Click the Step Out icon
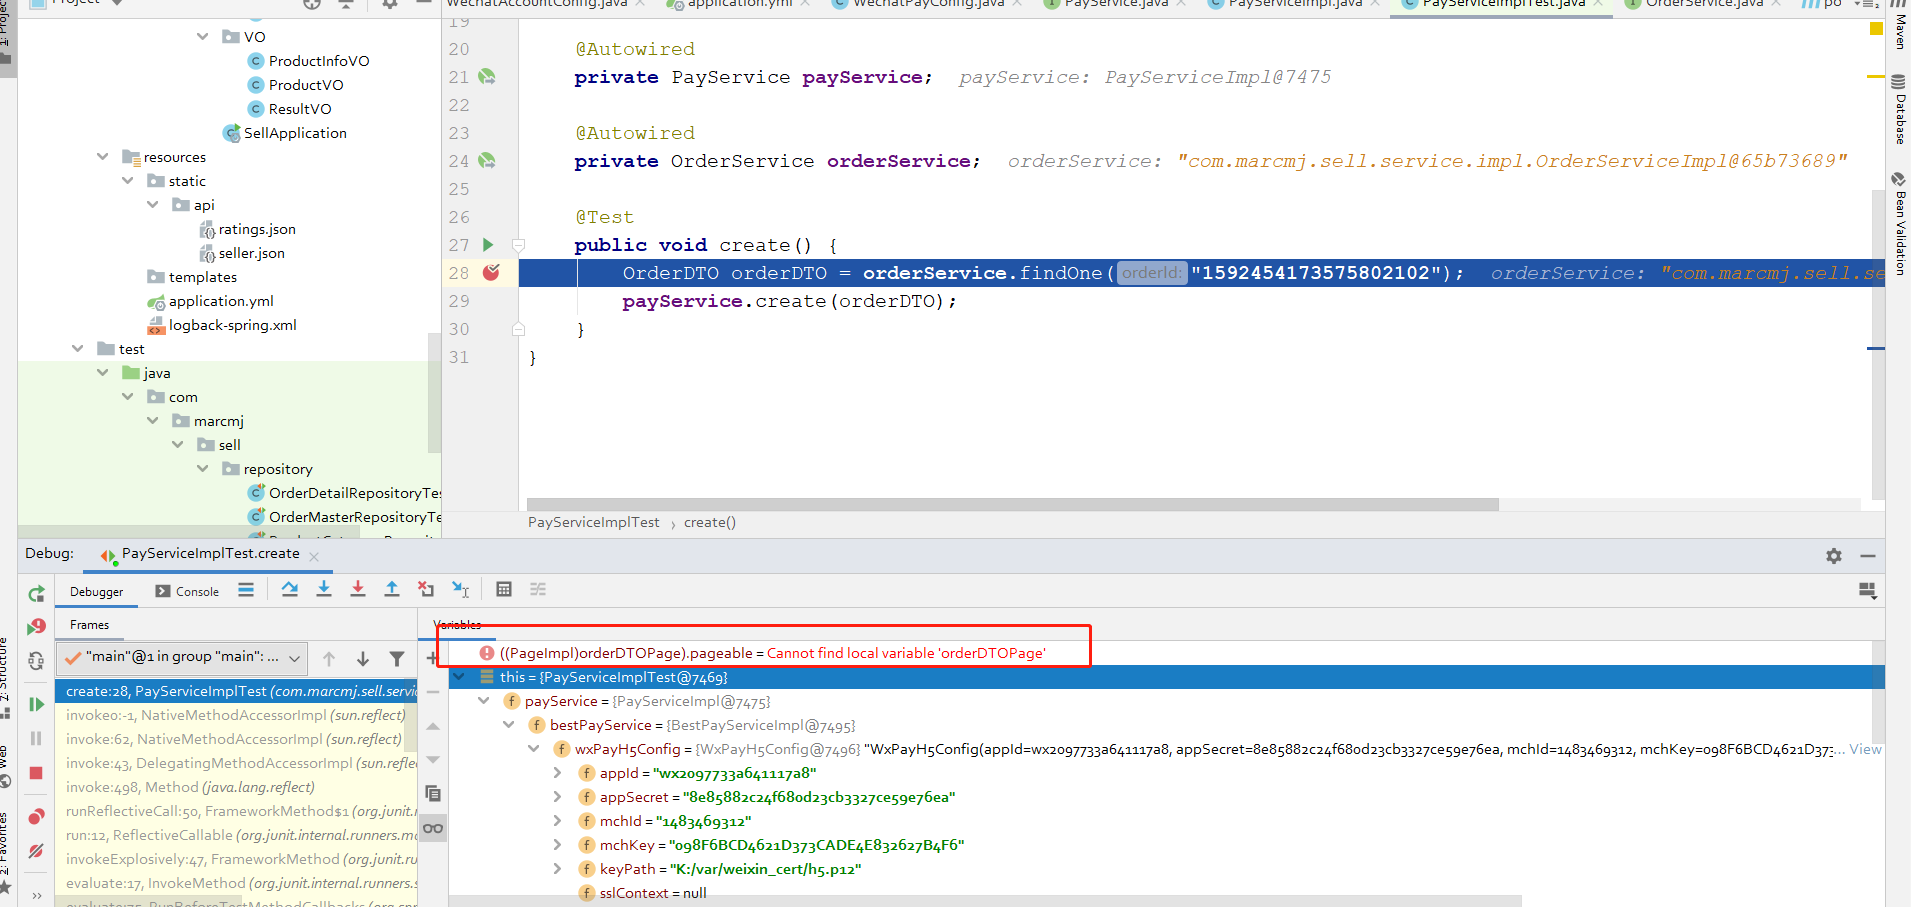The height and width of the screenshot is (907, 1911). 392,590
